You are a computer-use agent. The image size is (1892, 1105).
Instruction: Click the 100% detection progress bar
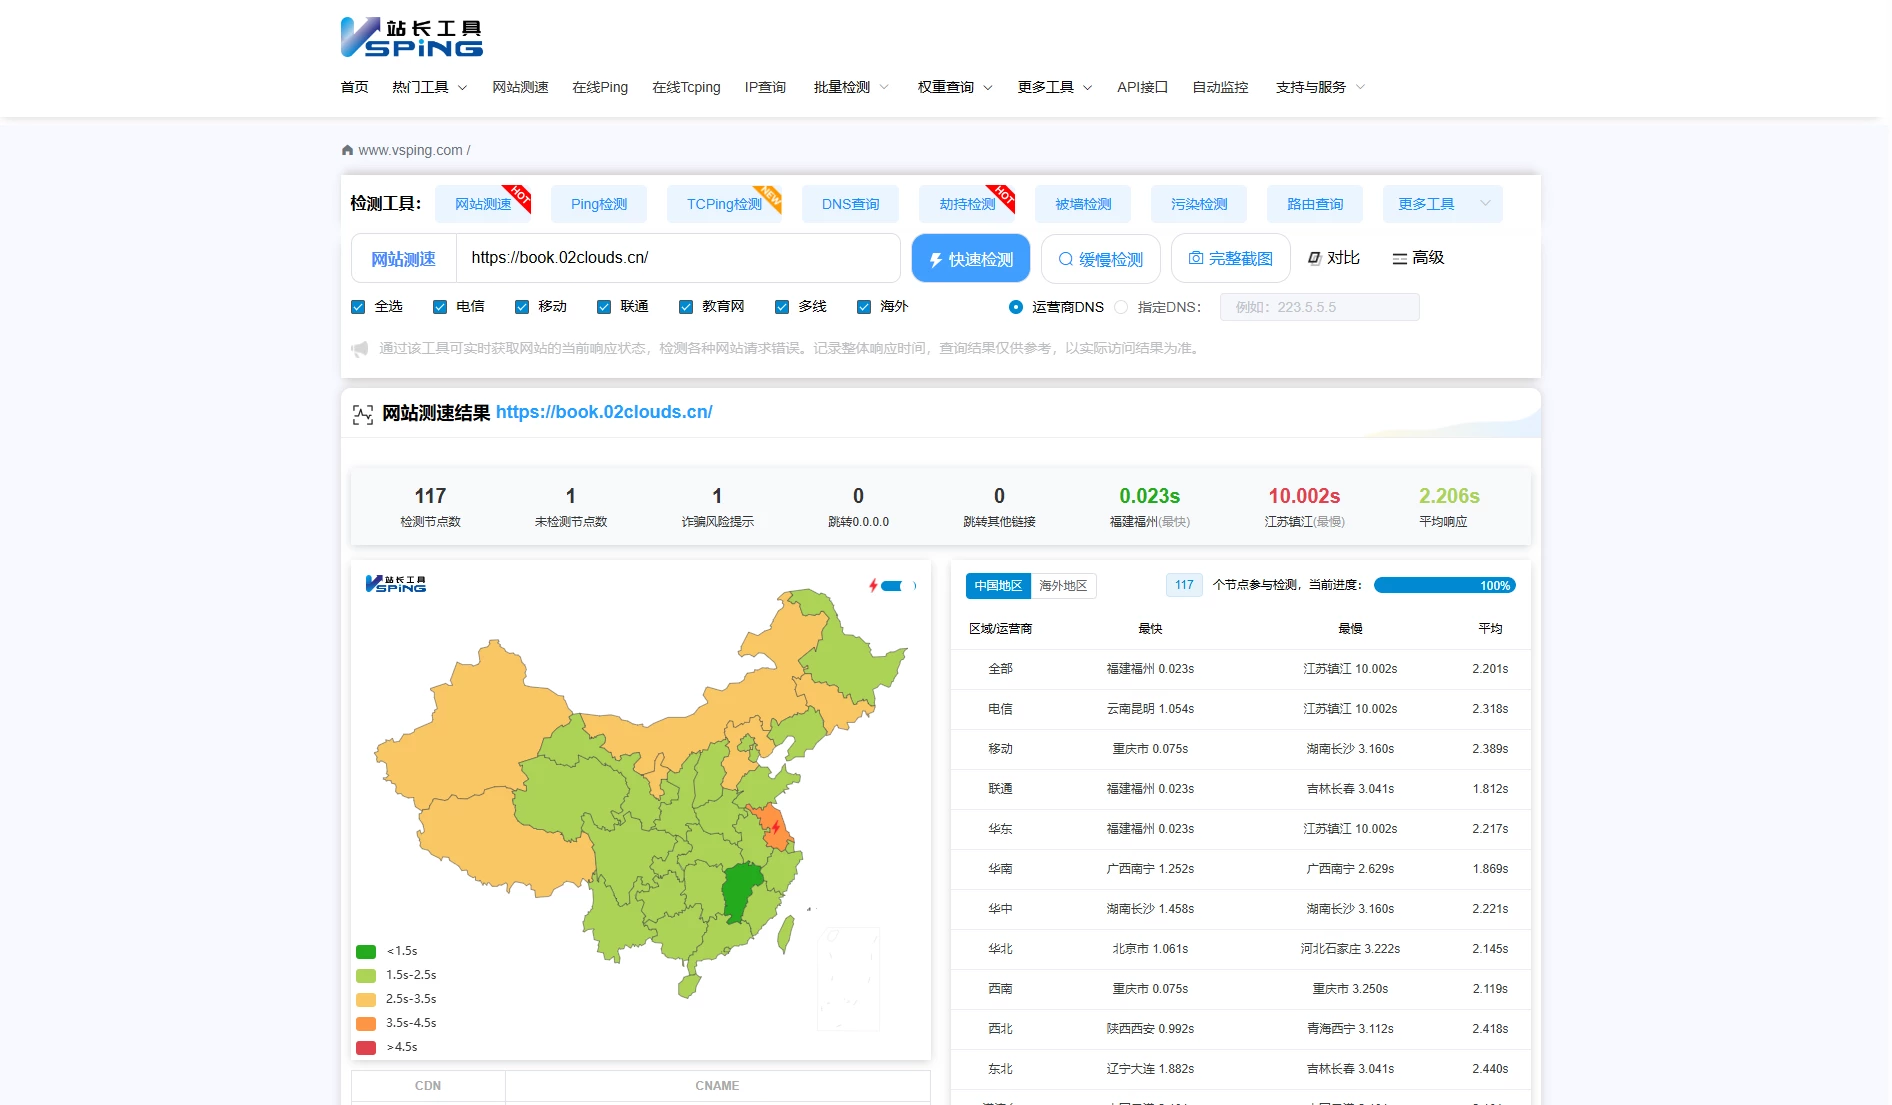[1443, 586]
